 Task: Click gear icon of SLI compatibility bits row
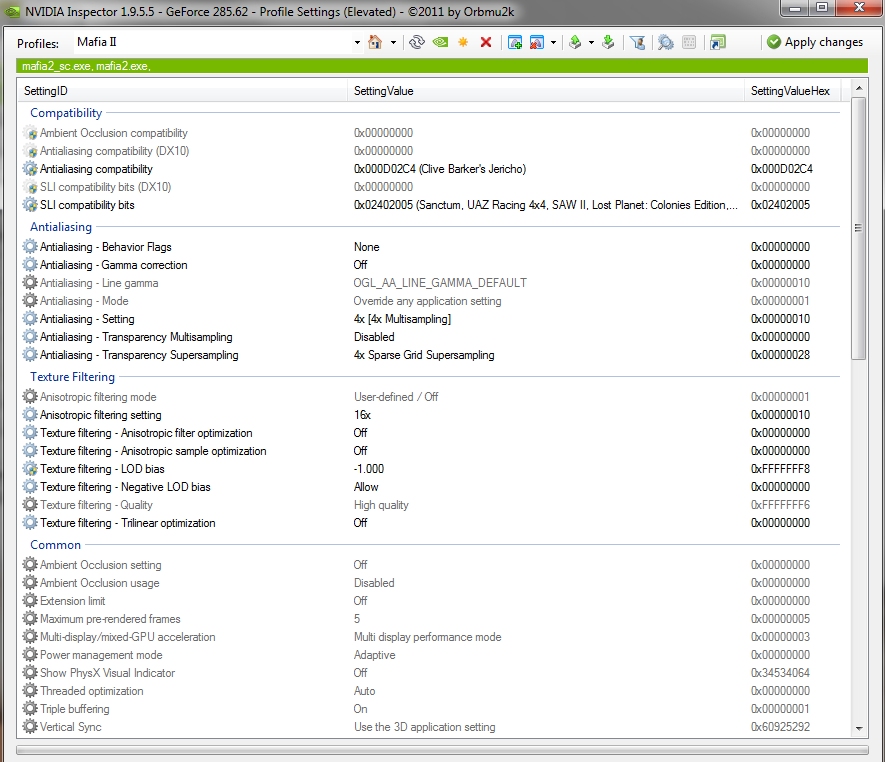click(x=30, y=205)
